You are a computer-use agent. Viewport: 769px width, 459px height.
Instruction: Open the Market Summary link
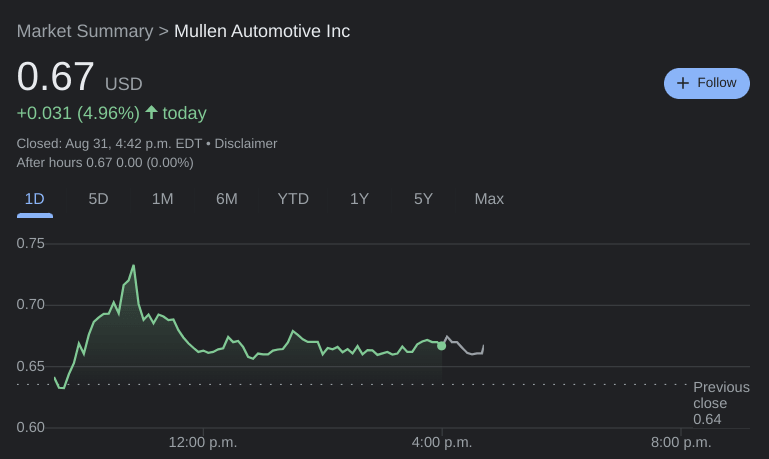coord(85,31)
